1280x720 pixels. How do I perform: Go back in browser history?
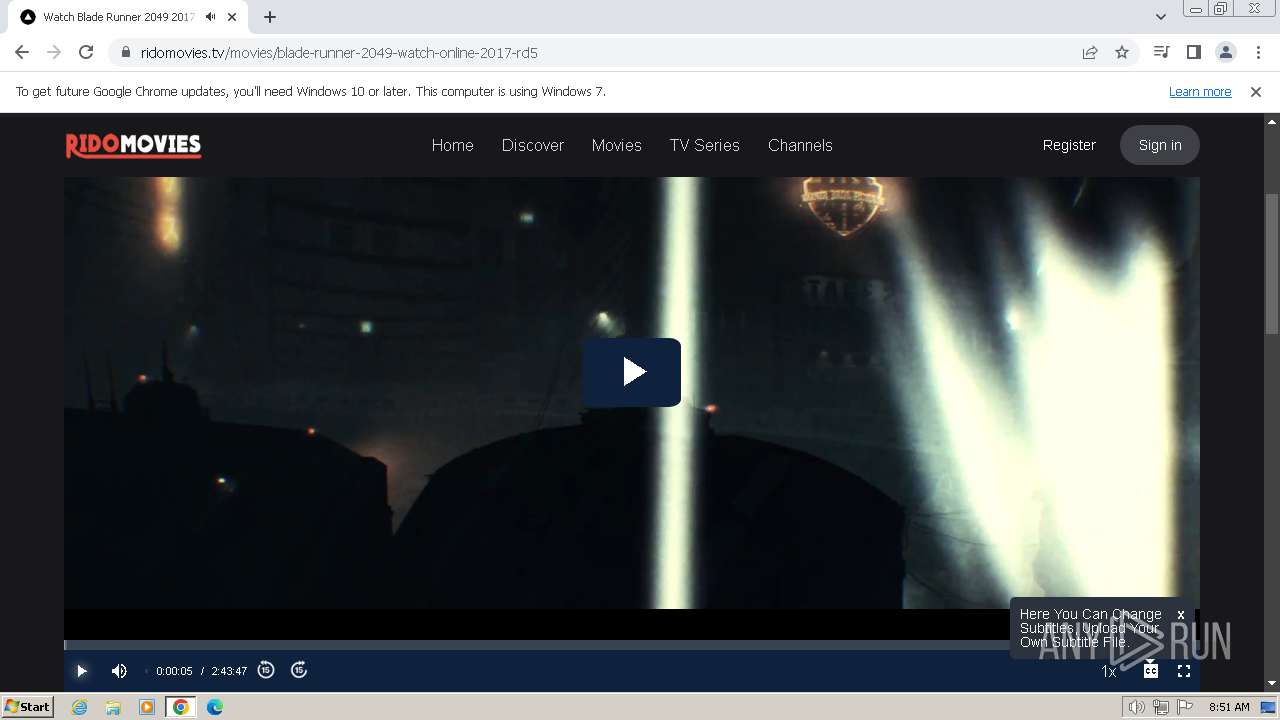coord(22,52)
